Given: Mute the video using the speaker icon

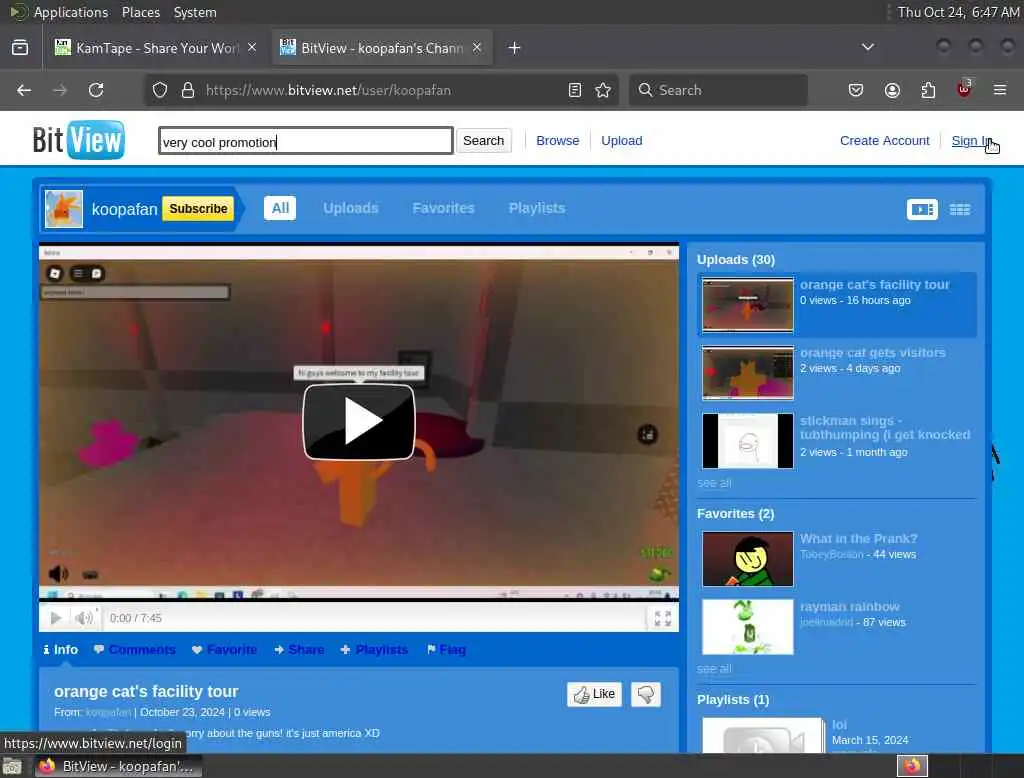Looking at the screenshot, I should click(83, 617).
